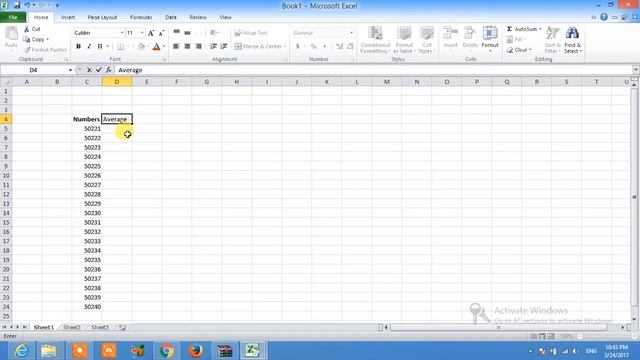Open the number format dropdown
The height and width of the screenshot is (360, 640).
tap(351, 33)
